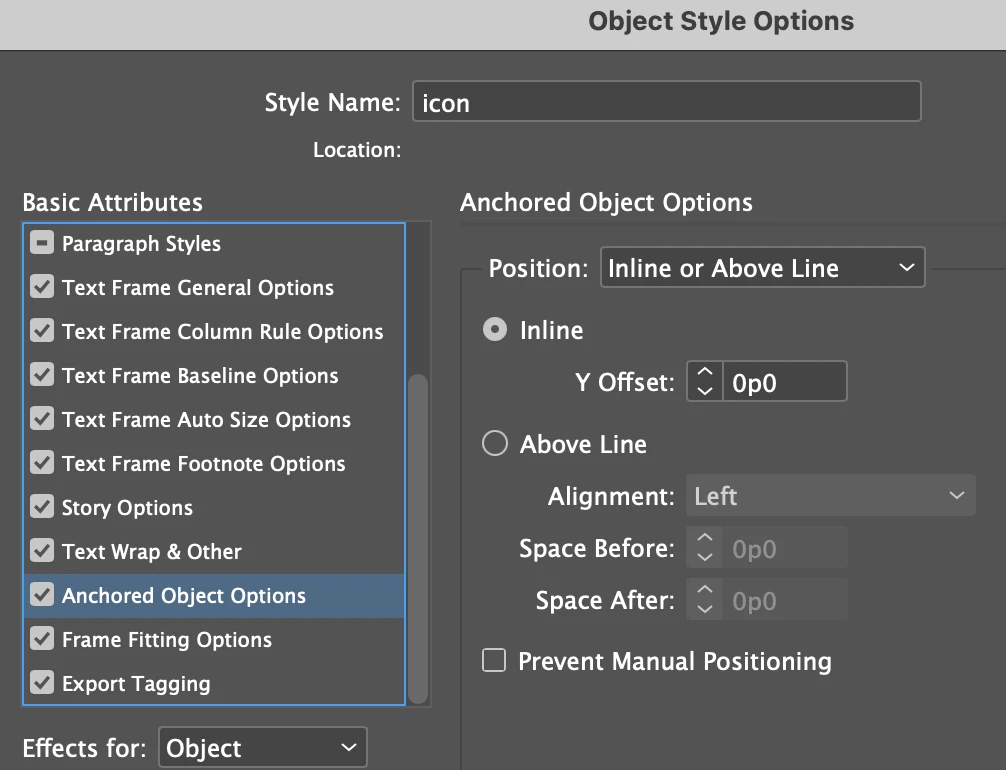Toggle the Paragraph Styles checkbox
This screenshot has height=770, width=1006.
(42, 244)
